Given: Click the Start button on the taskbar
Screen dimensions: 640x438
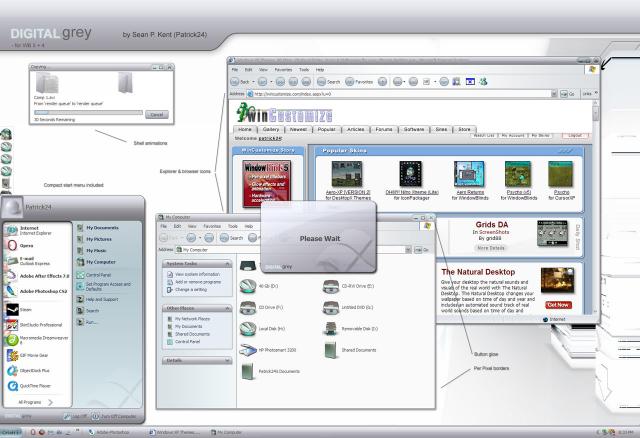Looking at the screenshot, I should coord(11,432).
